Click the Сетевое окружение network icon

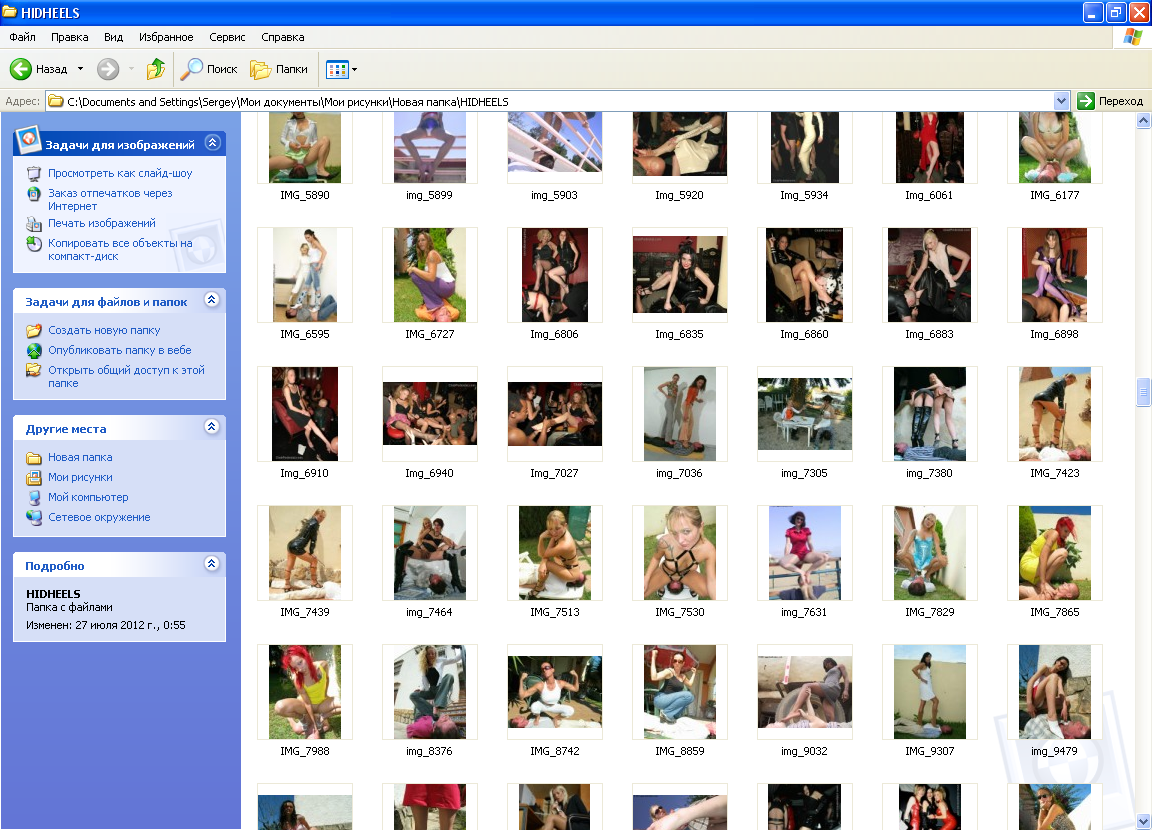[34, 517]
